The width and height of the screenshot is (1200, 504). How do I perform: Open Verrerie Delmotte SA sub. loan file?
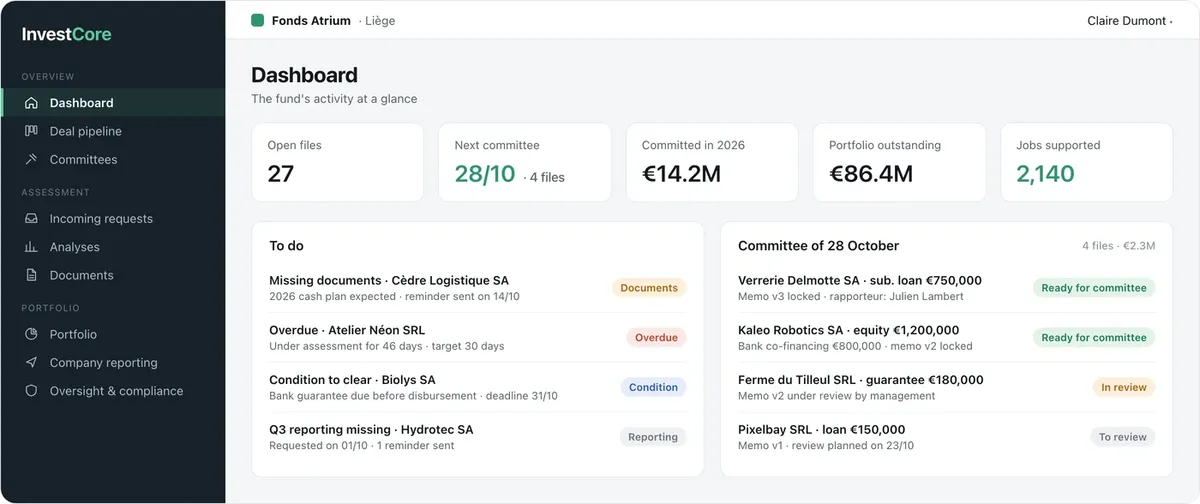coord(946,288)
